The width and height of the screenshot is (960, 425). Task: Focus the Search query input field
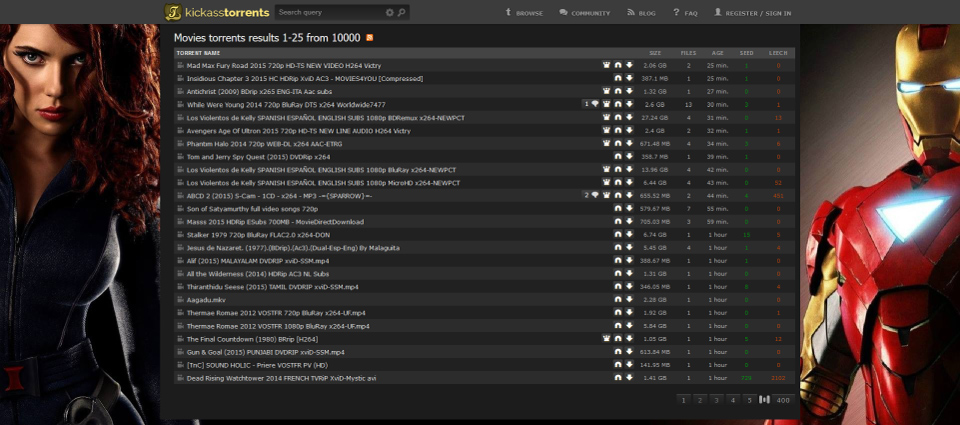[x=330, y=12]
